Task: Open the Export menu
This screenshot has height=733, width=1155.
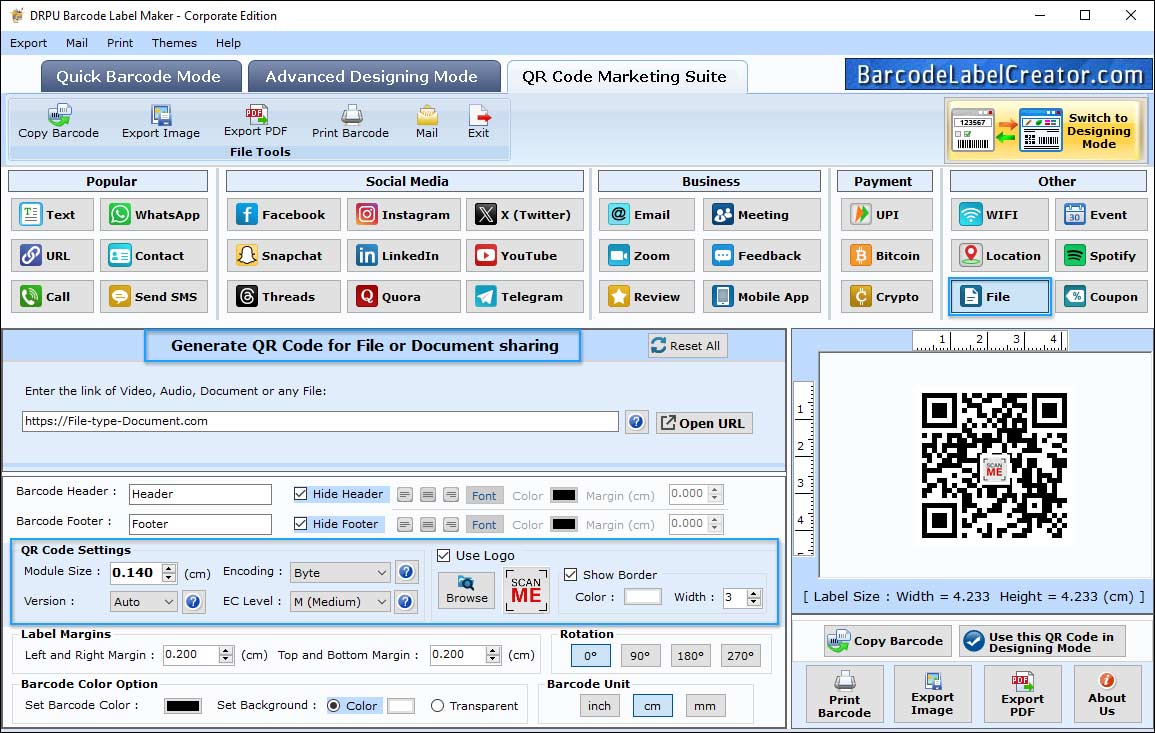Action: tap(28, 43)
